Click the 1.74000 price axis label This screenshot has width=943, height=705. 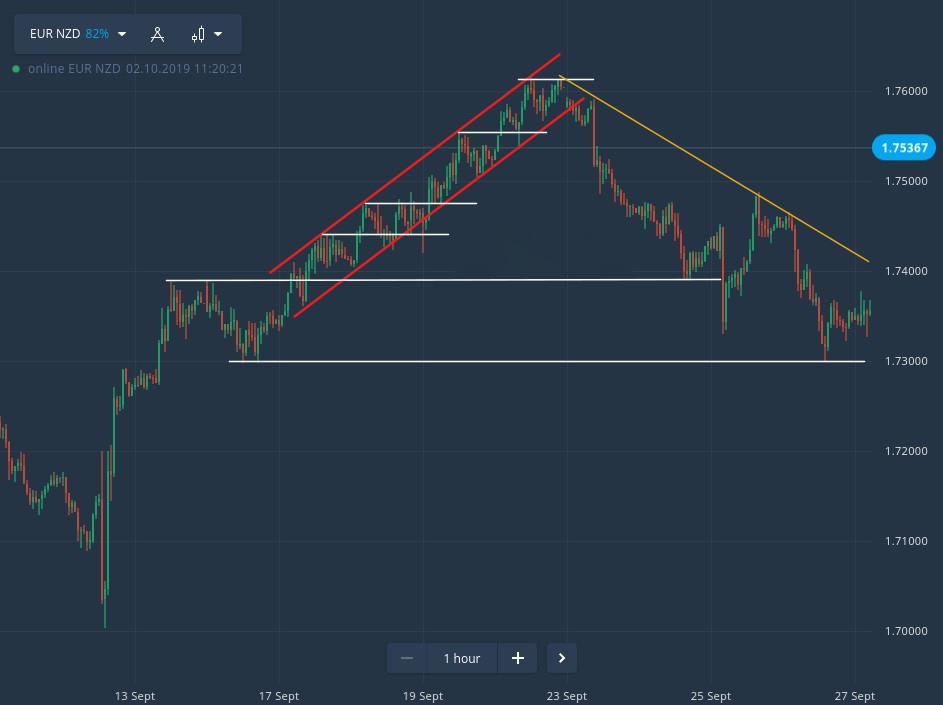[906, 271]
